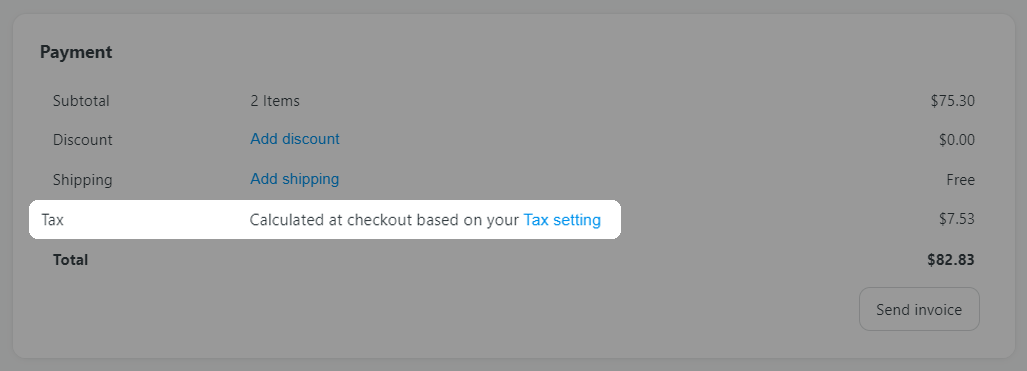Select the $82.83 total amount

950,260
